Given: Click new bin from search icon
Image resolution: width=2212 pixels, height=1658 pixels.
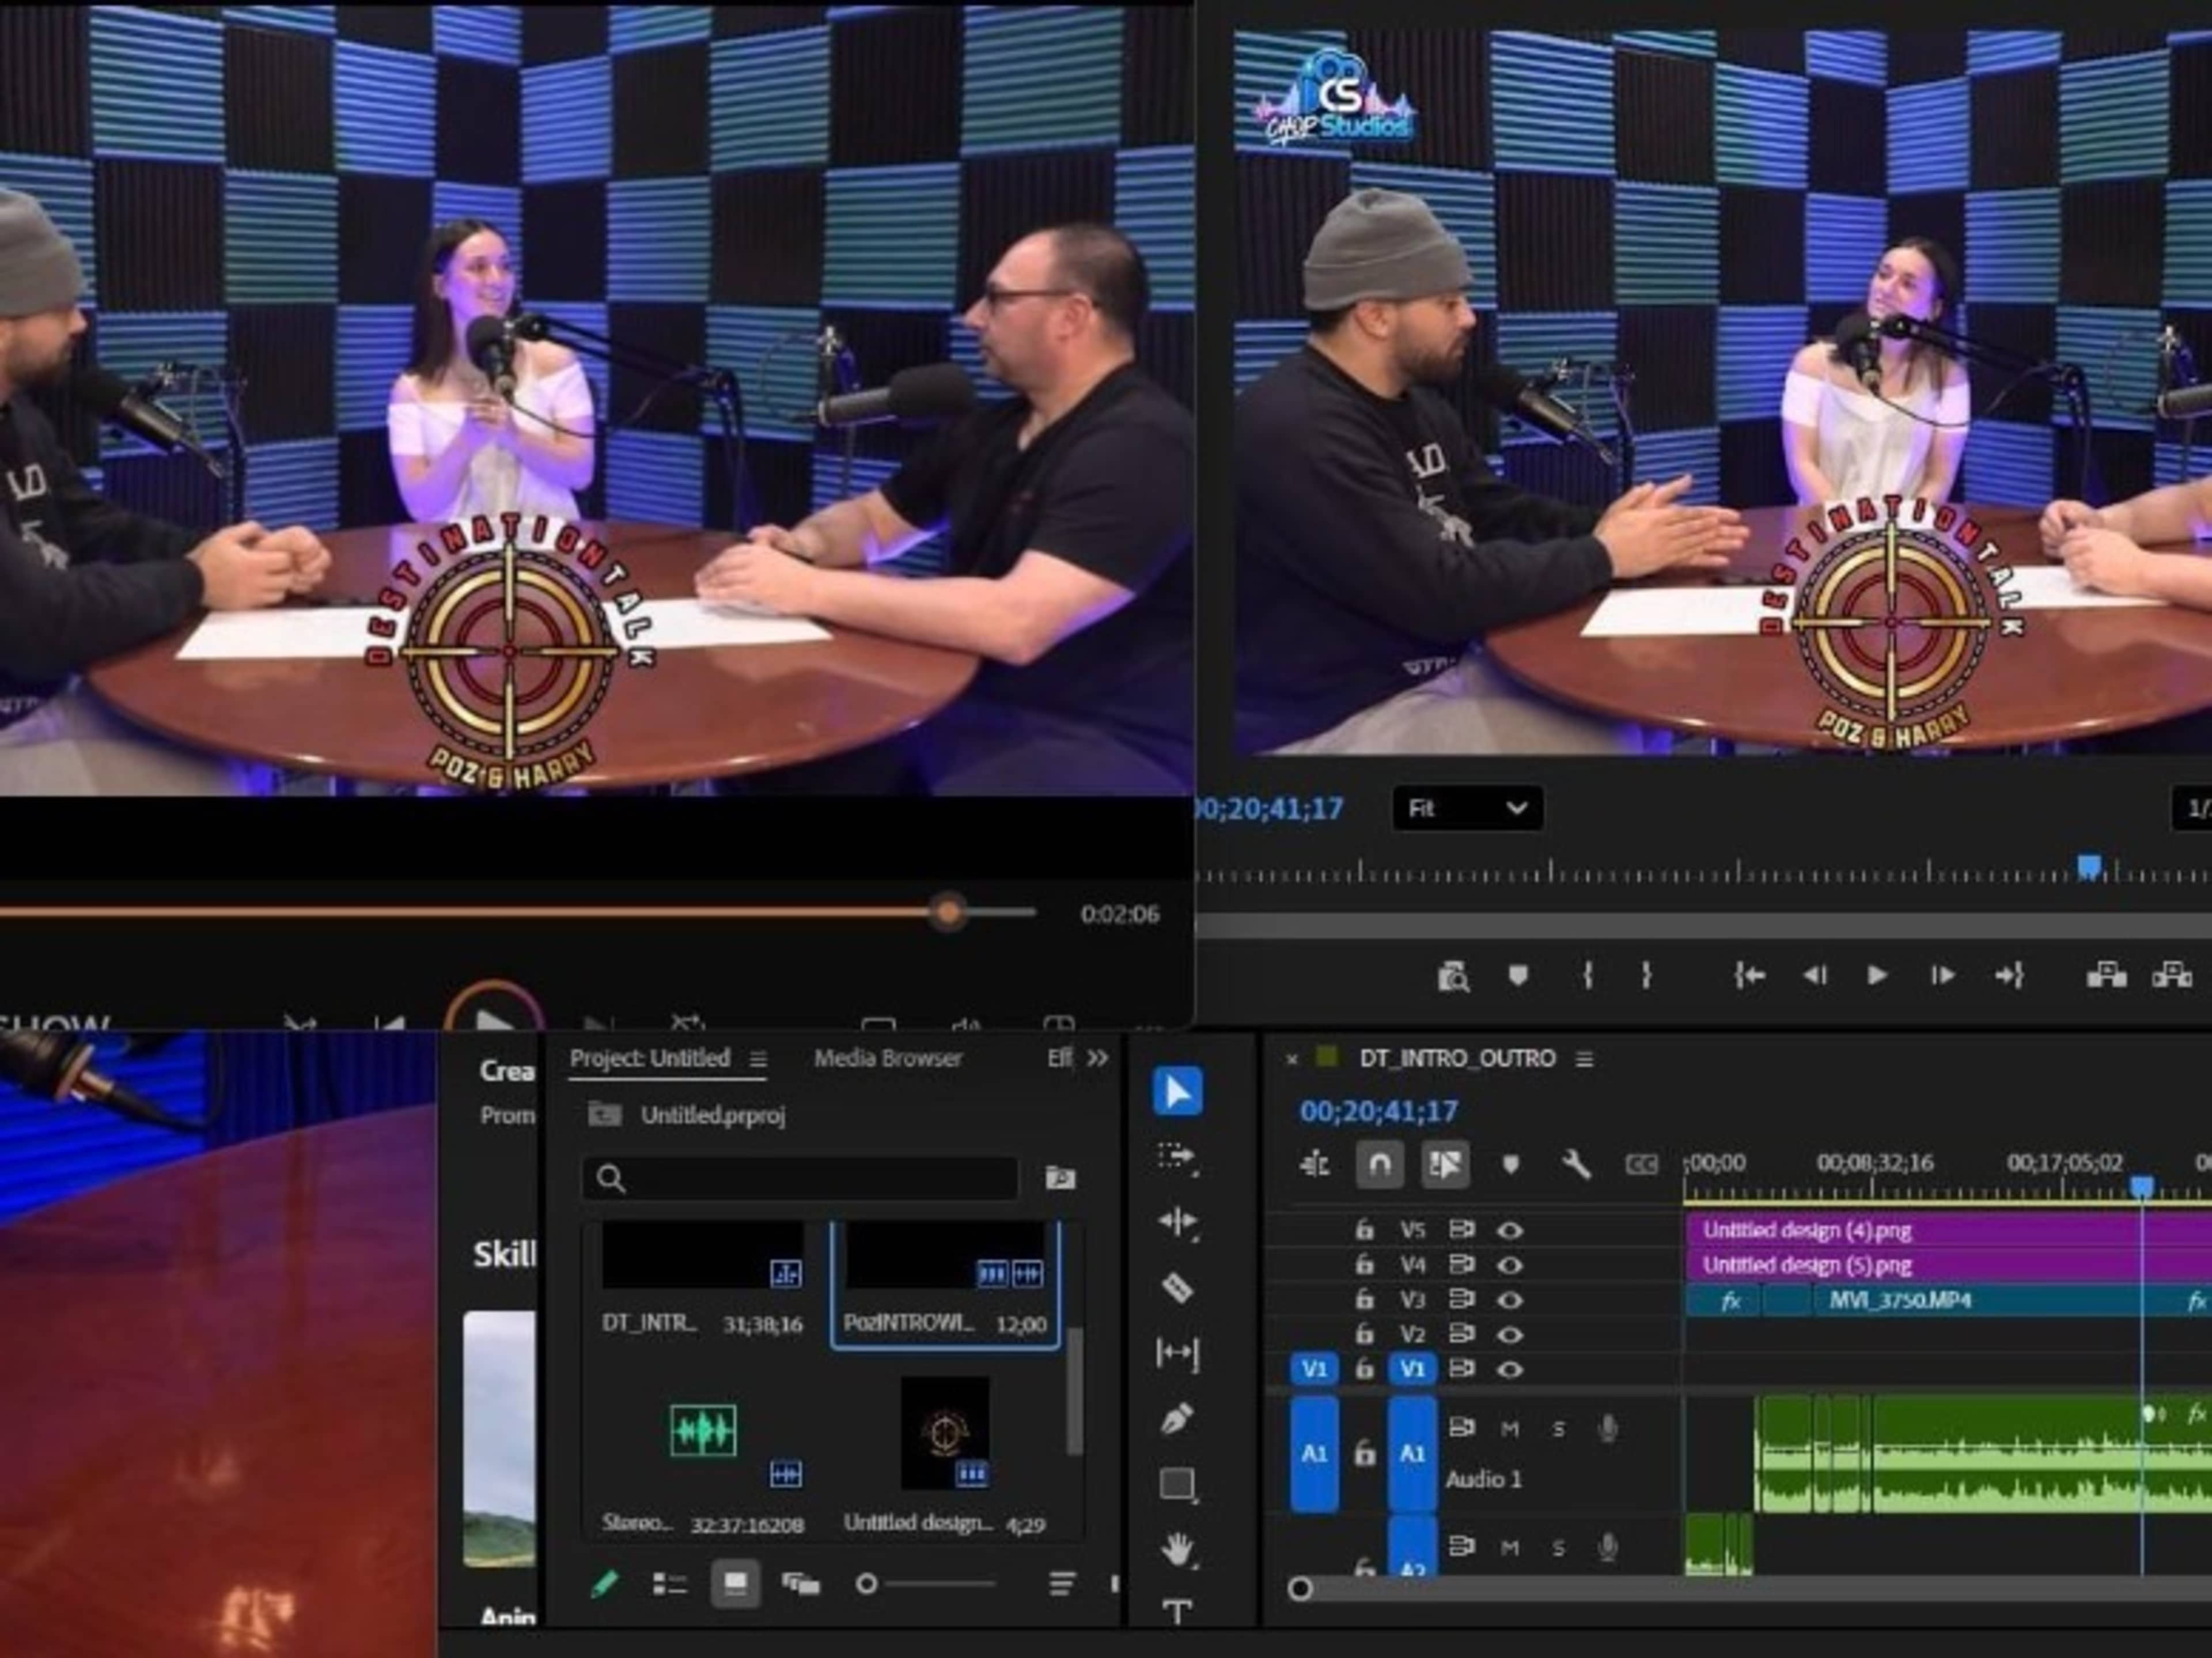Looking at the screenshot, I should (x=1060, y=1177).
